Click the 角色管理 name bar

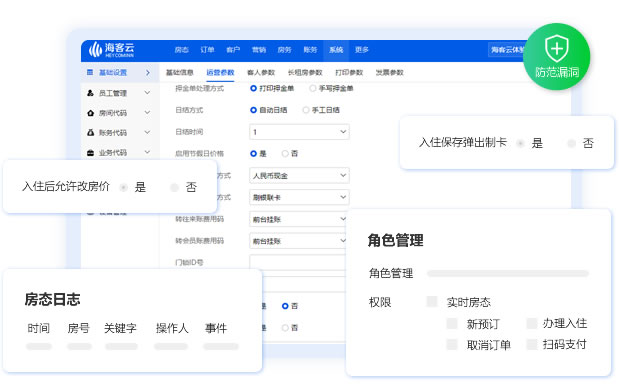[508, 273]
